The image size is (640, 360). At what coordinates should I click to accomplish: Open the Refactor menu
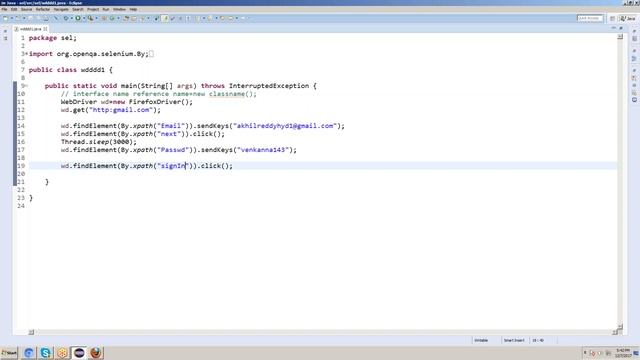pos(42,9)
